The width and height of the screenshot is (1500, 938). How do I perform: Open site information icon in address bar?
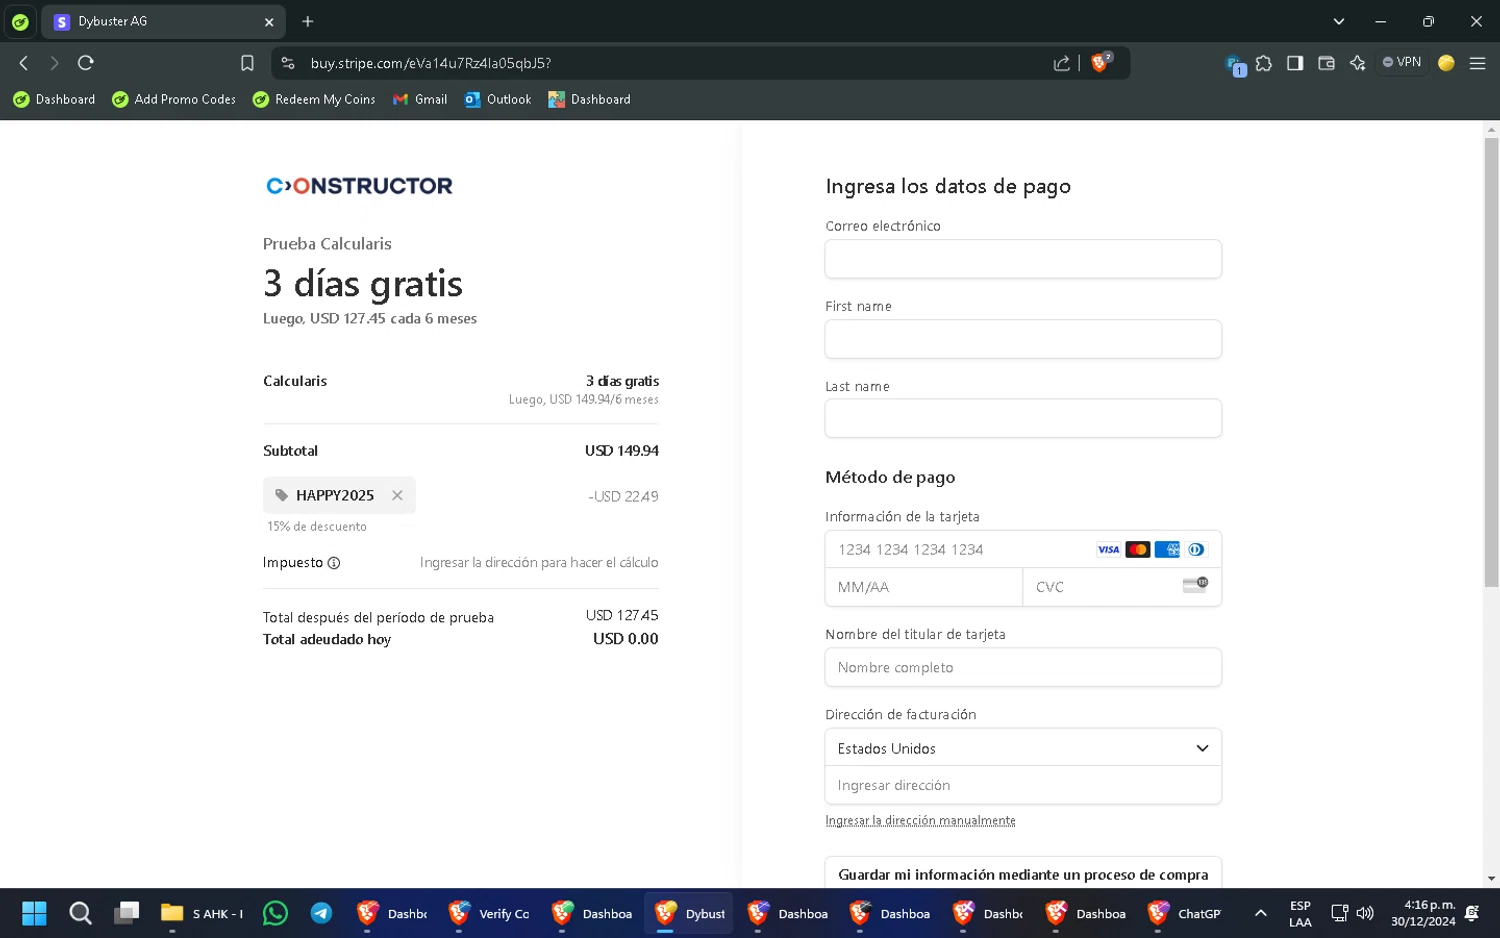coord(288,63)
